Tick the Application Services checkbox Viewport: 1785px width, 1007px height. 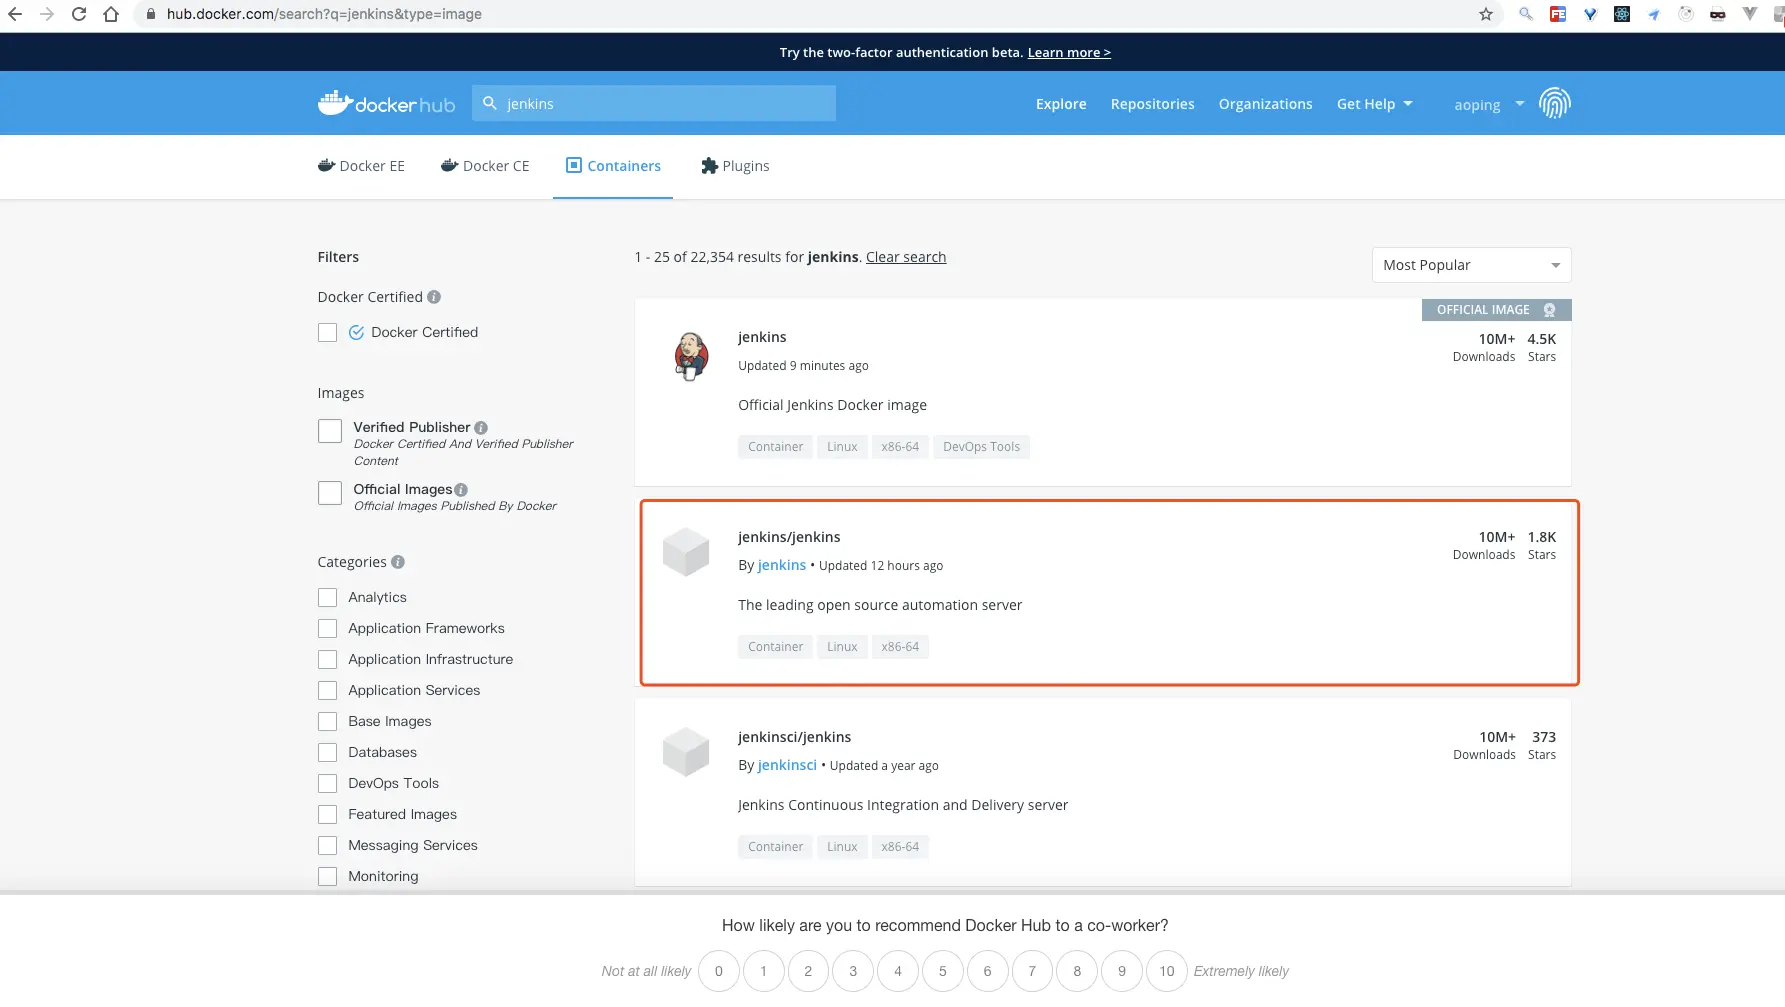pos(327,690)
